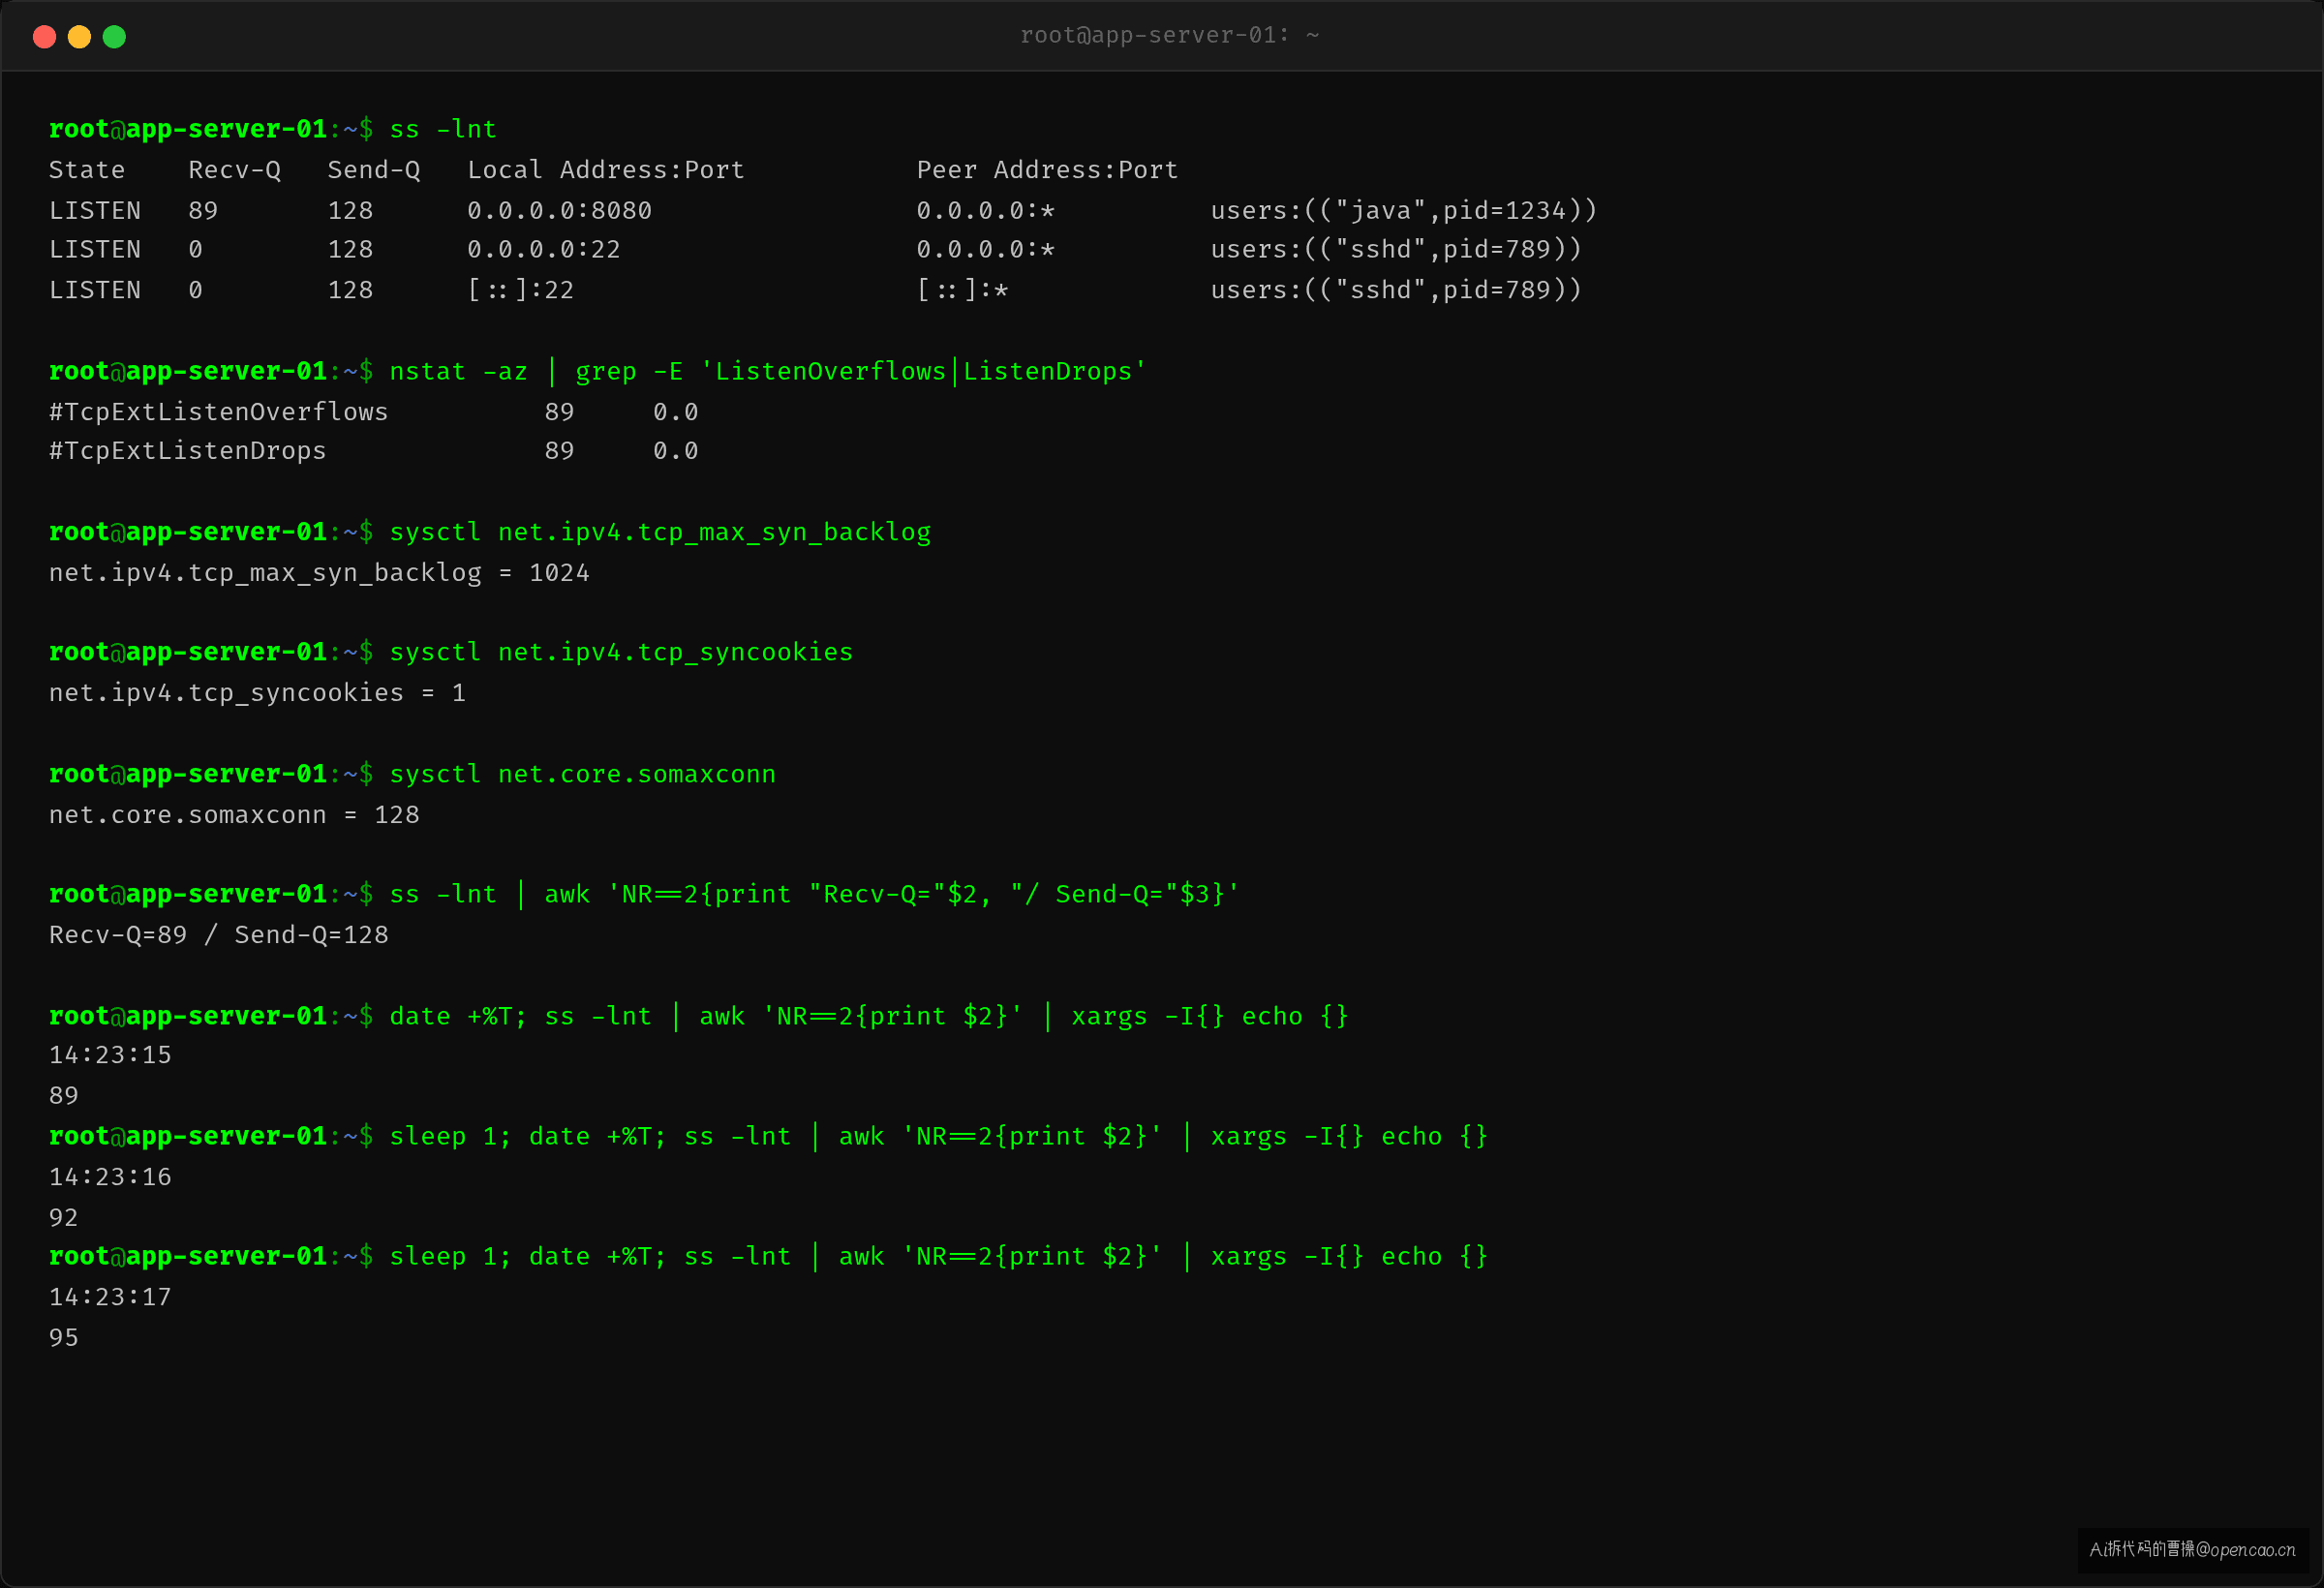Click the timestamp 14:23:16
Image resolution: width=2324 pixels, height=1588 pixels.
click(x=110, y=1177)
